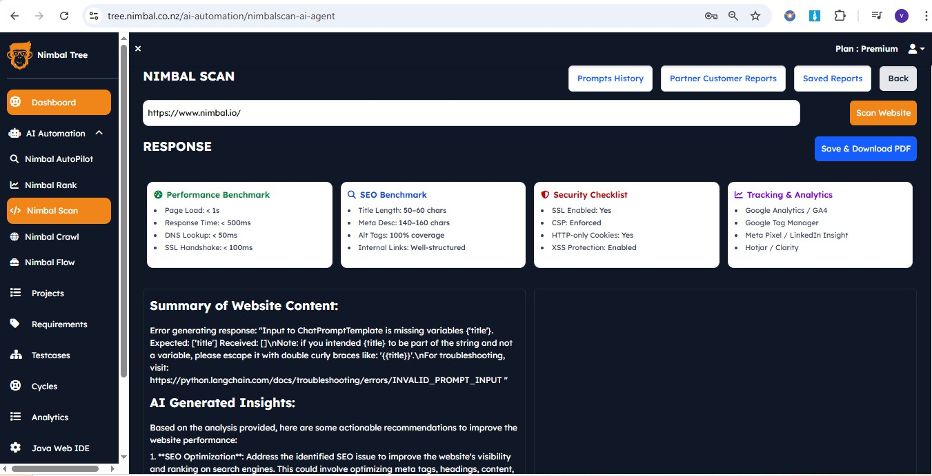Open Testcases from the sidebar
Viewport: 932px width, 476px height.
click(48, 355)
